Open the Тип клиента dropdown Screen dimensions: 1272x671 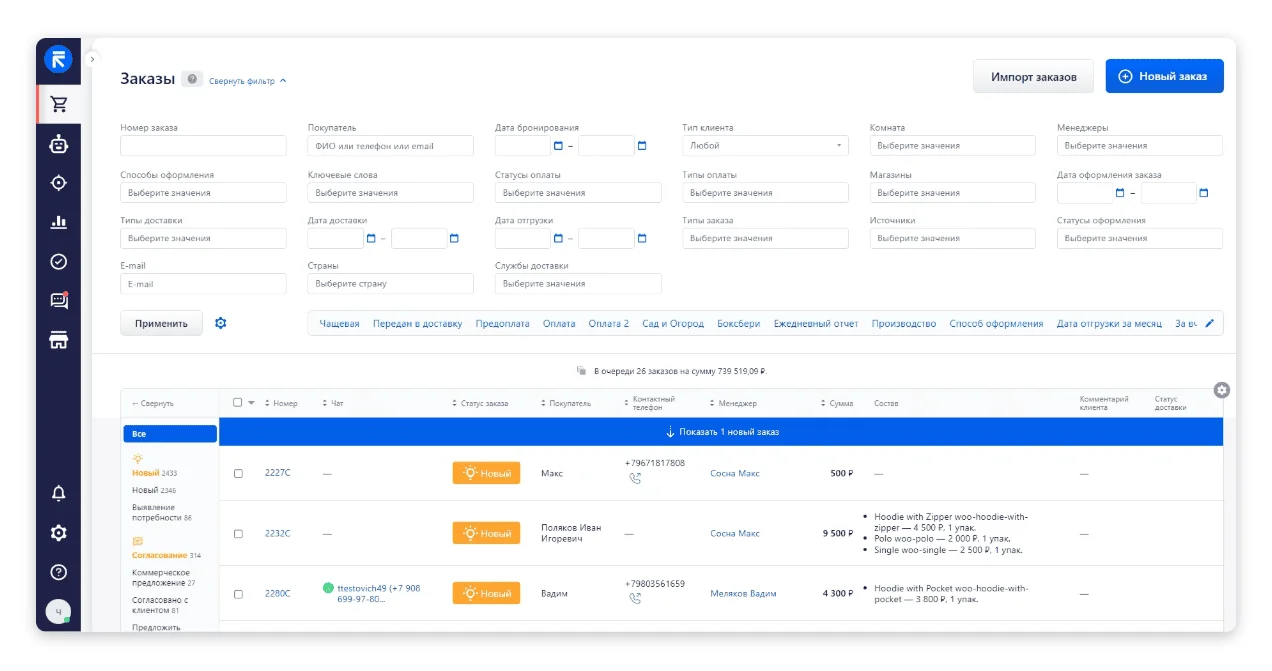pos(765,146)
